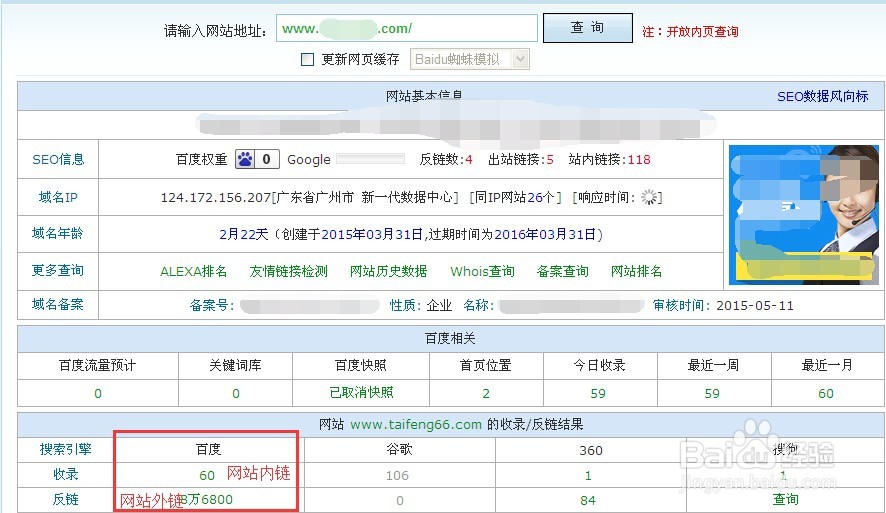Click the 出站链接 value 5
886x513 pixels.
click(550, 160)
